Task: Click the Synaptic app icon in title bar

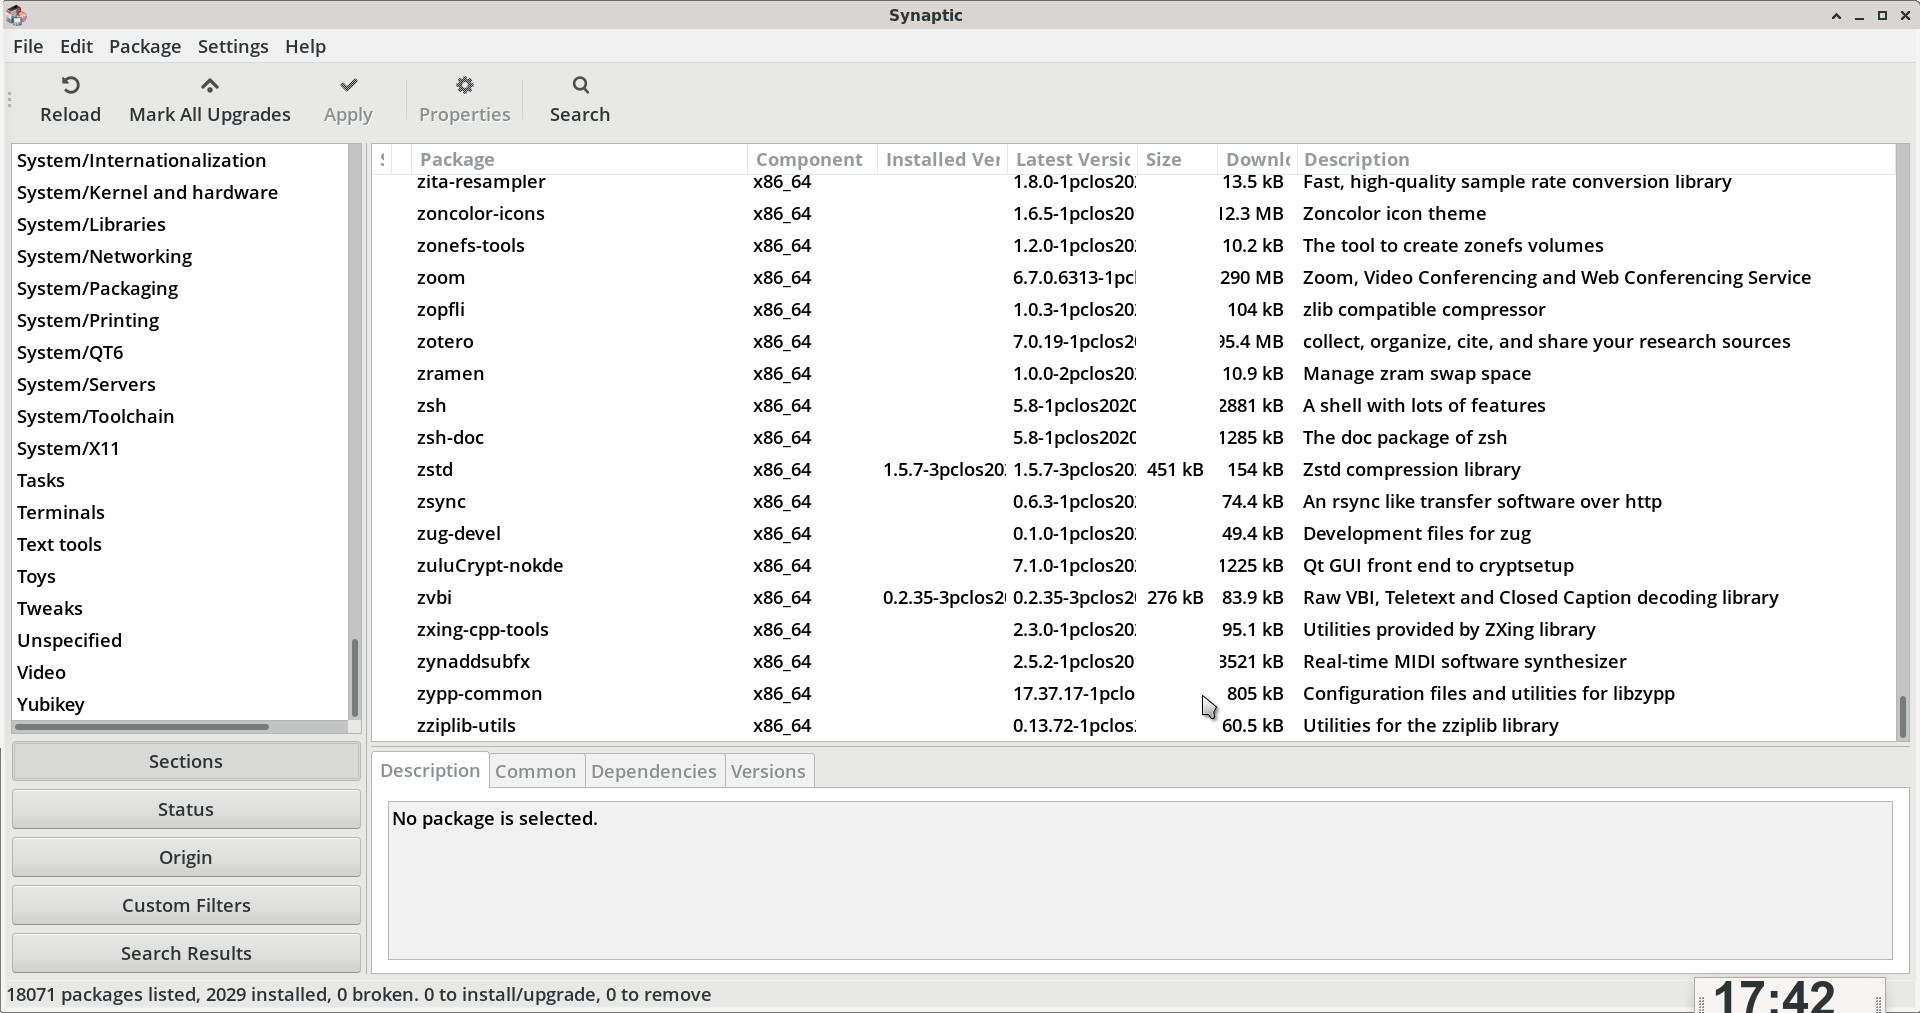Action: (16, 15)
